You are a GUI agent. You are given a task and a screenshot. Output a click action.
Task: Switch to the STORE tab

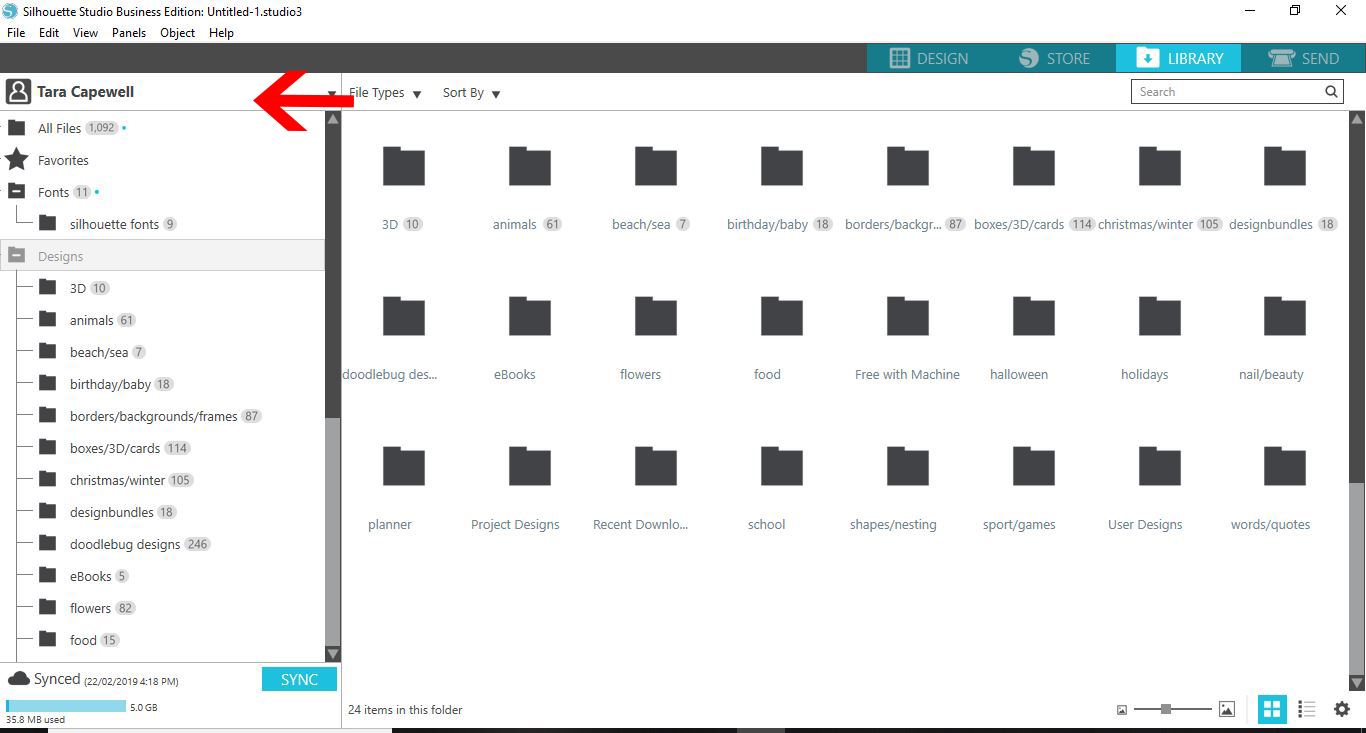click(x=1054, y=58)
